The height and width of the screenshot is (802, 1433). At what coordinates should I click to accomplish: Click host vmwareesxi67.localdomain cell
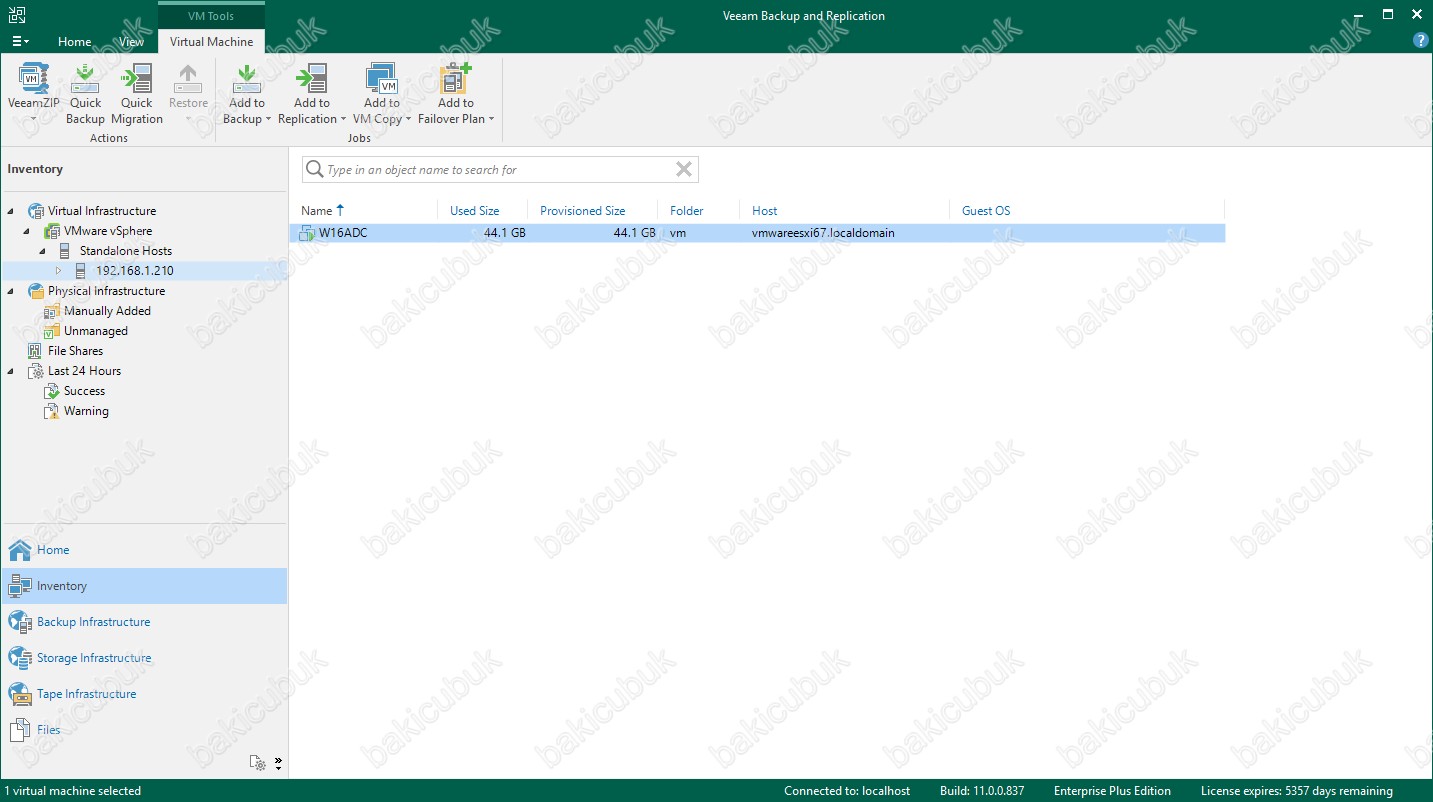[x=823, y=233]
